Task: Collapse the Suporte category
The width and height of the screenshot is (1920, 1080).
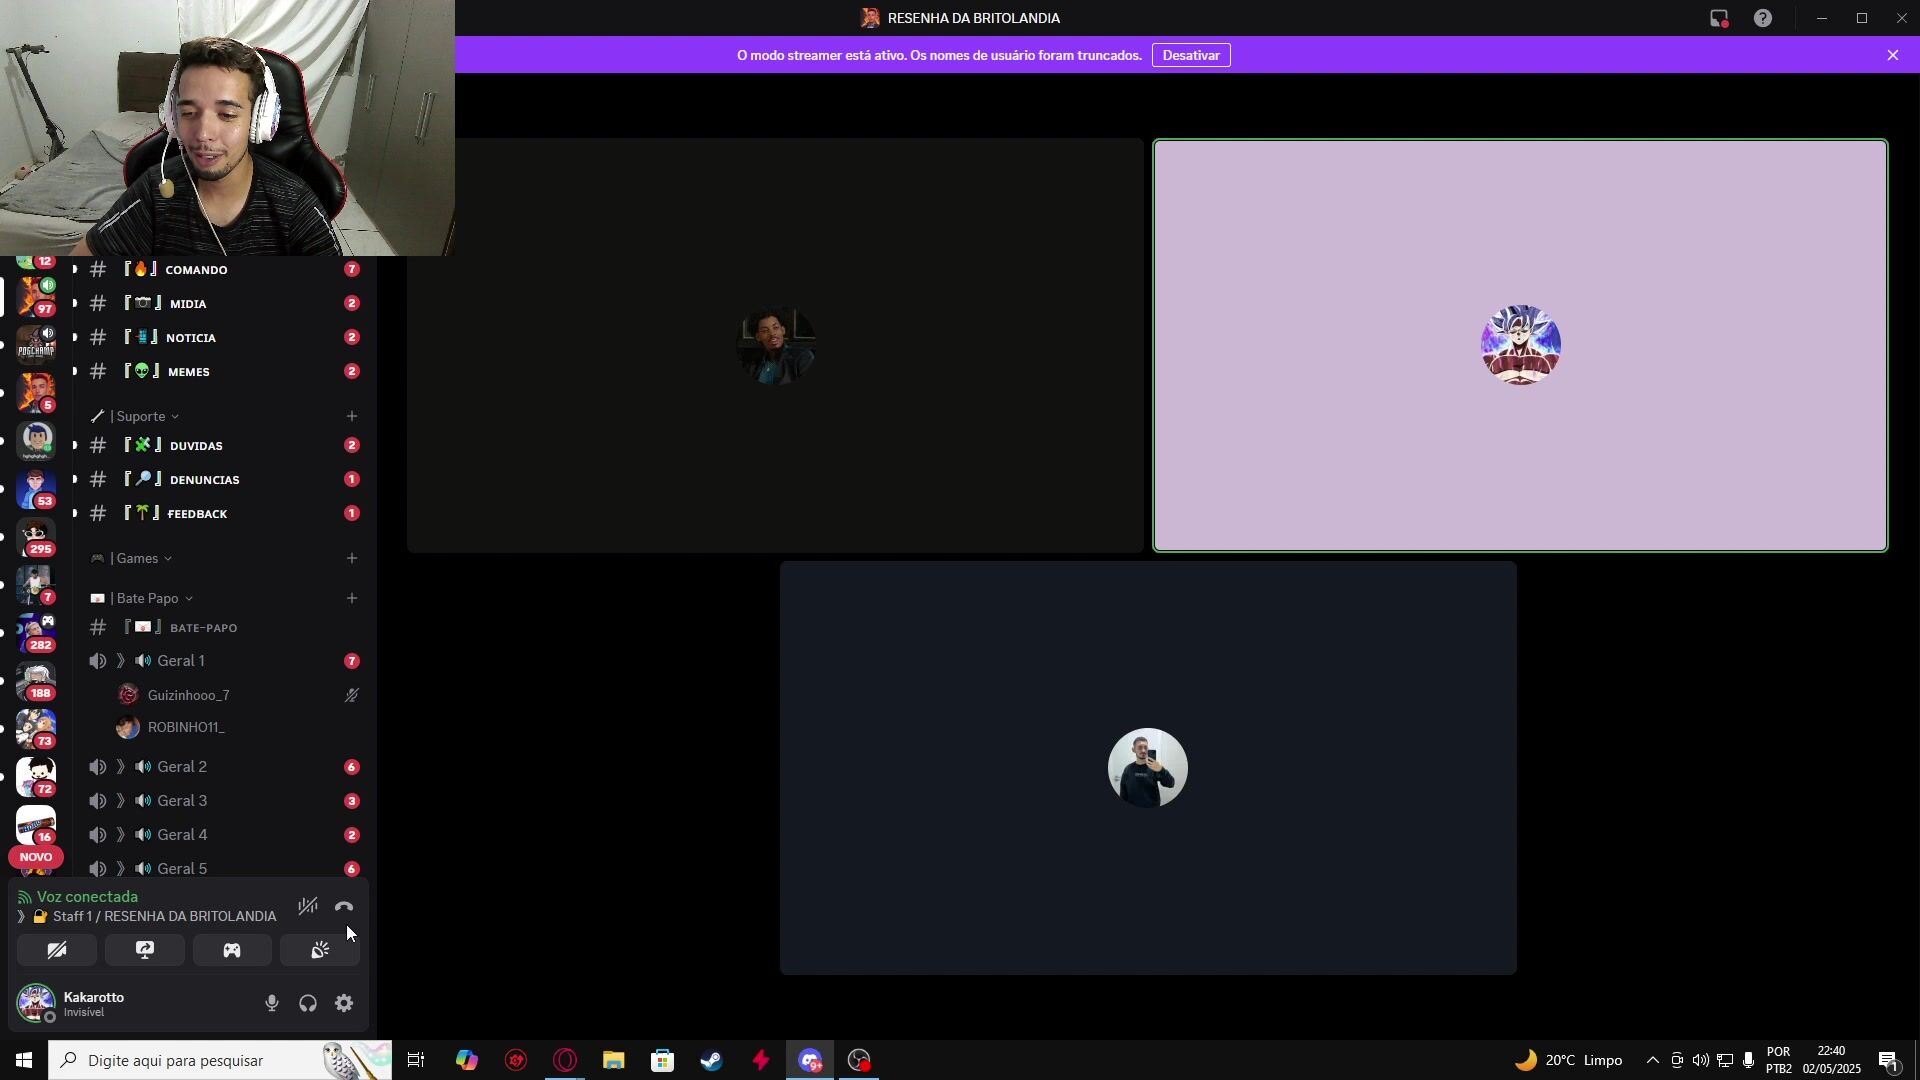Action: coord(135,416)
